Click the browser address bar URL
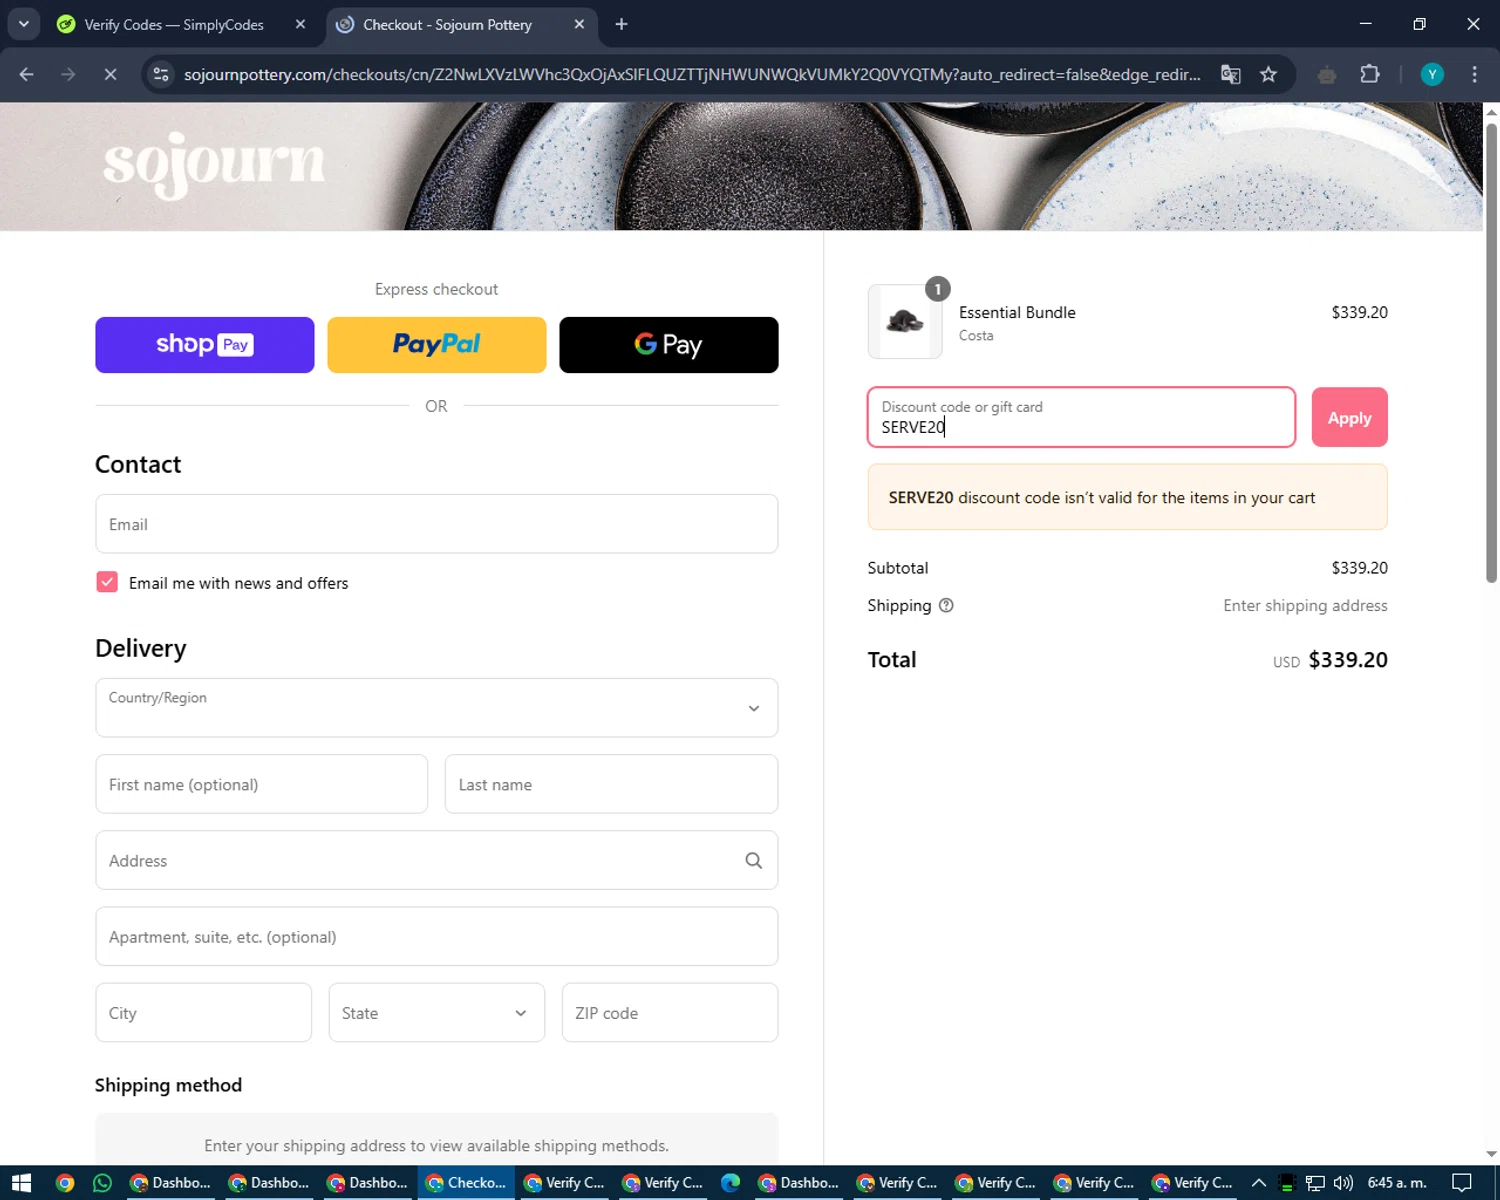 [692, 74]
